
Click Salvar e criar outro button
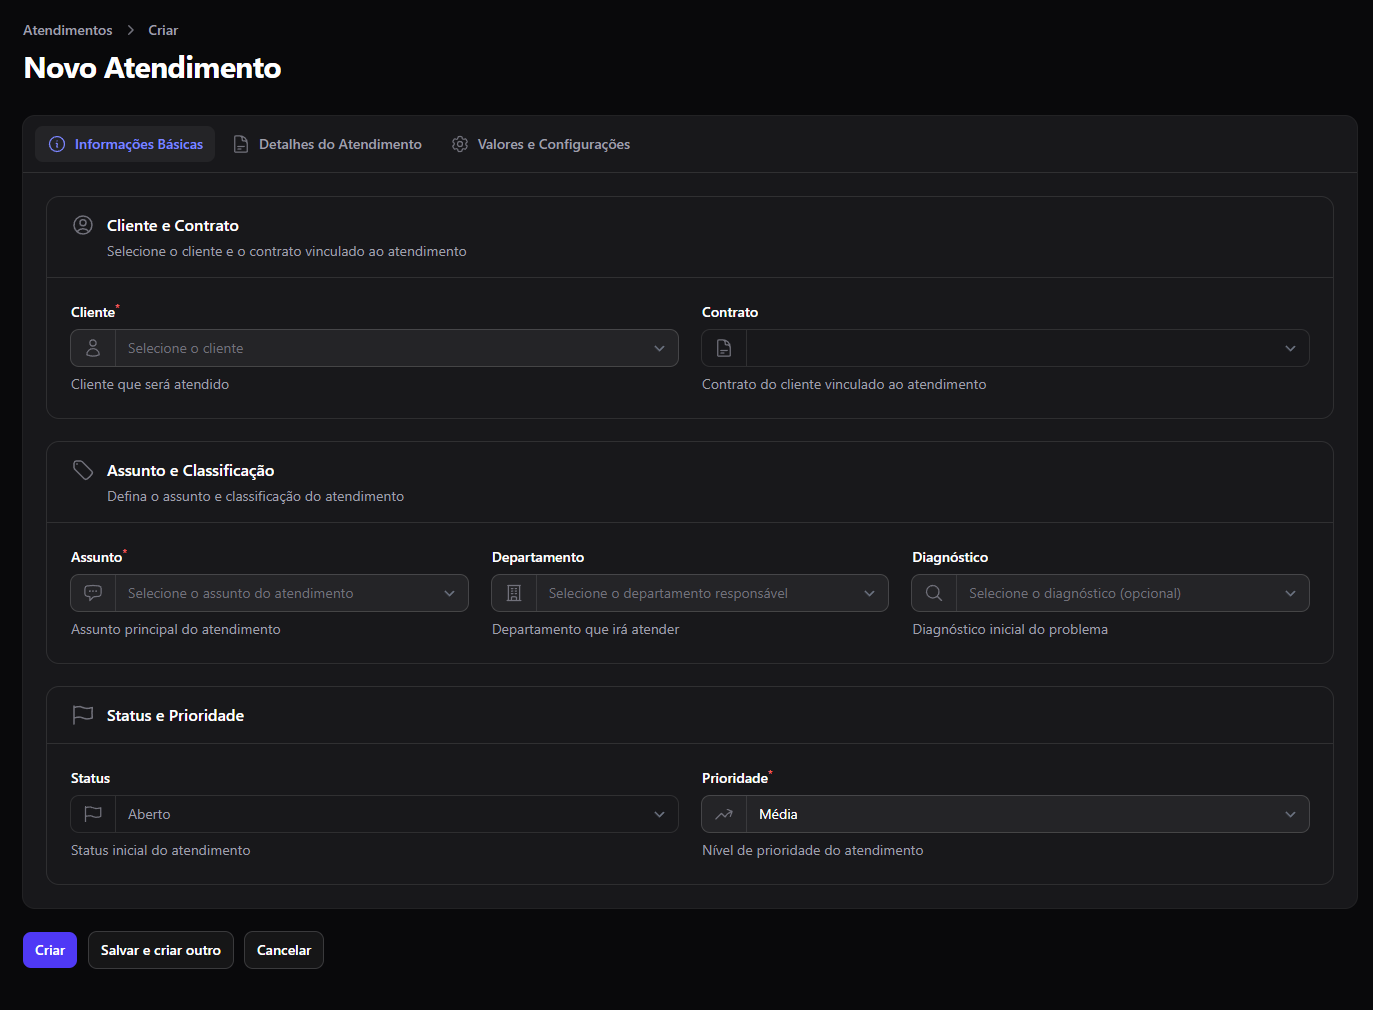point(161,950)
